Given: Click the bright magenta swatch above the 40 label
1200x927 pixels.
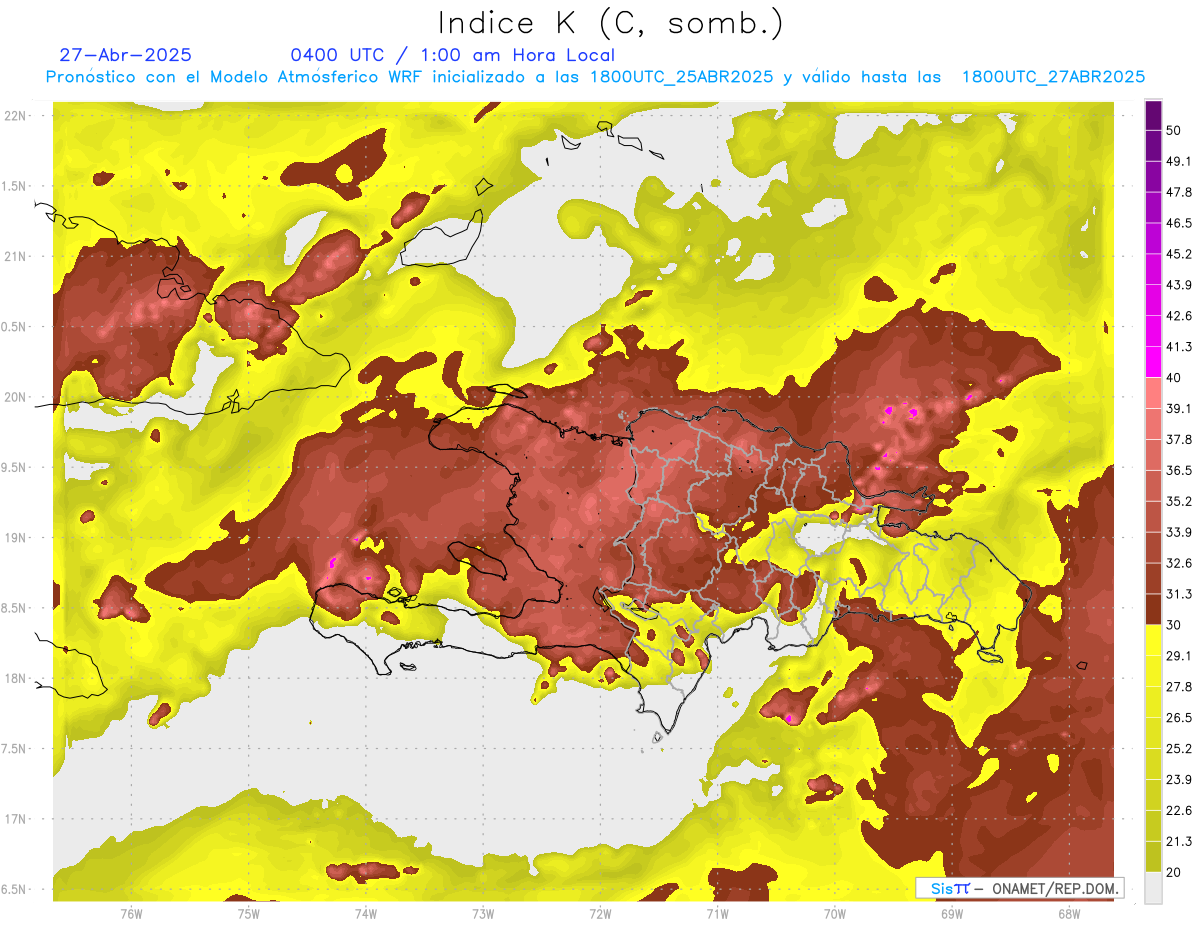Looking at the screenshot, I should 1153,362.
